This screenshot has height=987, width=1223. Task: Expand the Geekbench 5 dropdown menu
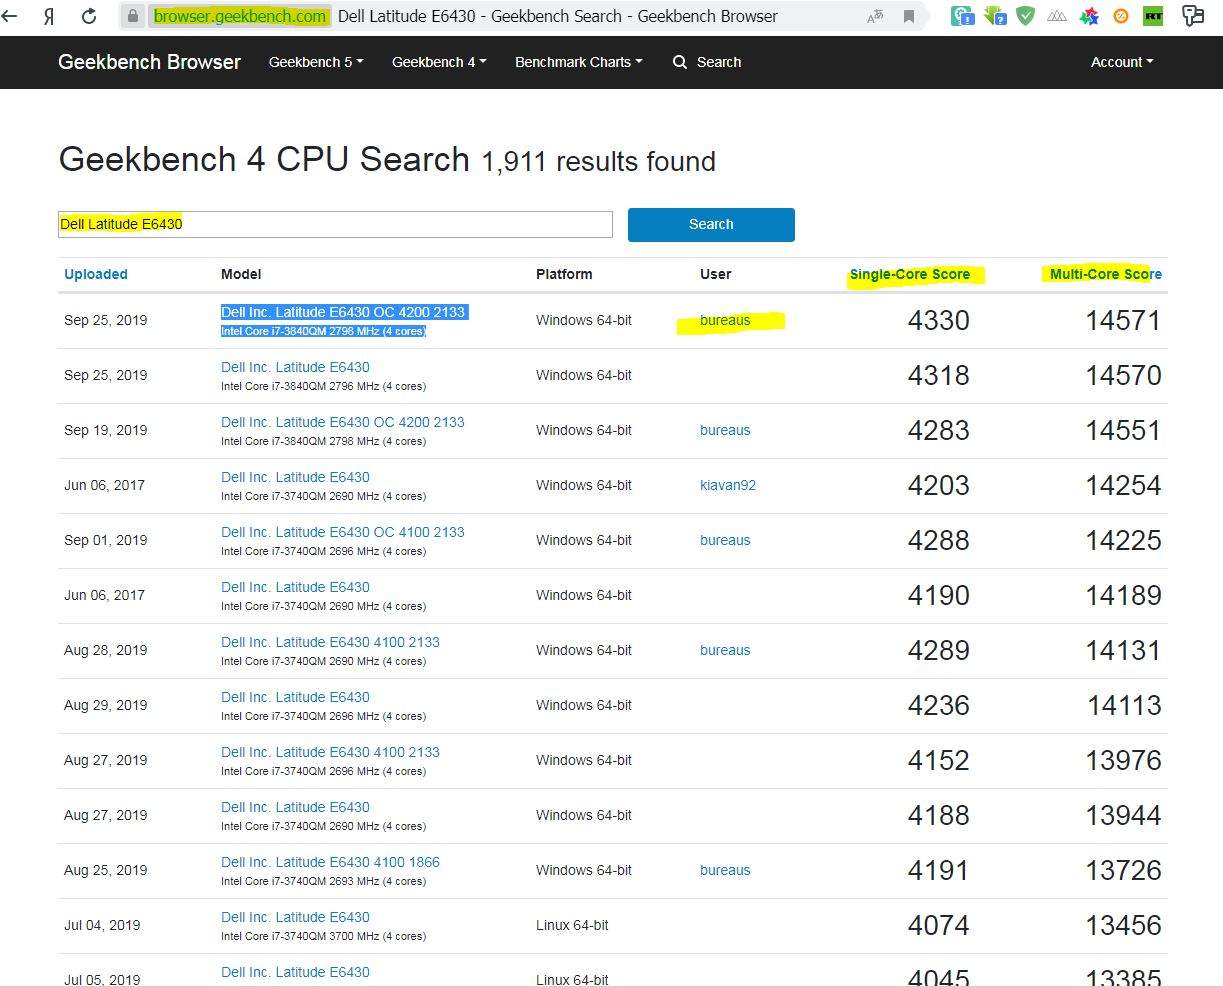316,62
